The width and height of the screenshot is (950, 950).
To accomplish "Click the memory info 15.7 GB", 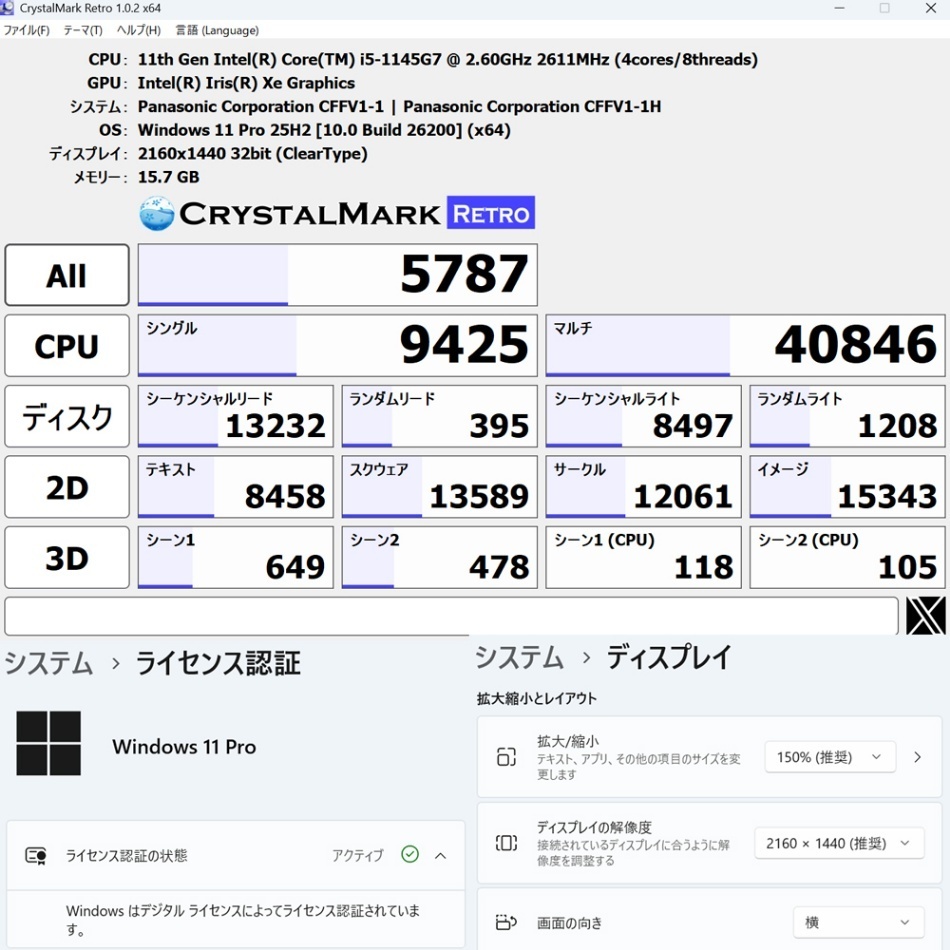I will pyautogui.click(x=168, y=177).
